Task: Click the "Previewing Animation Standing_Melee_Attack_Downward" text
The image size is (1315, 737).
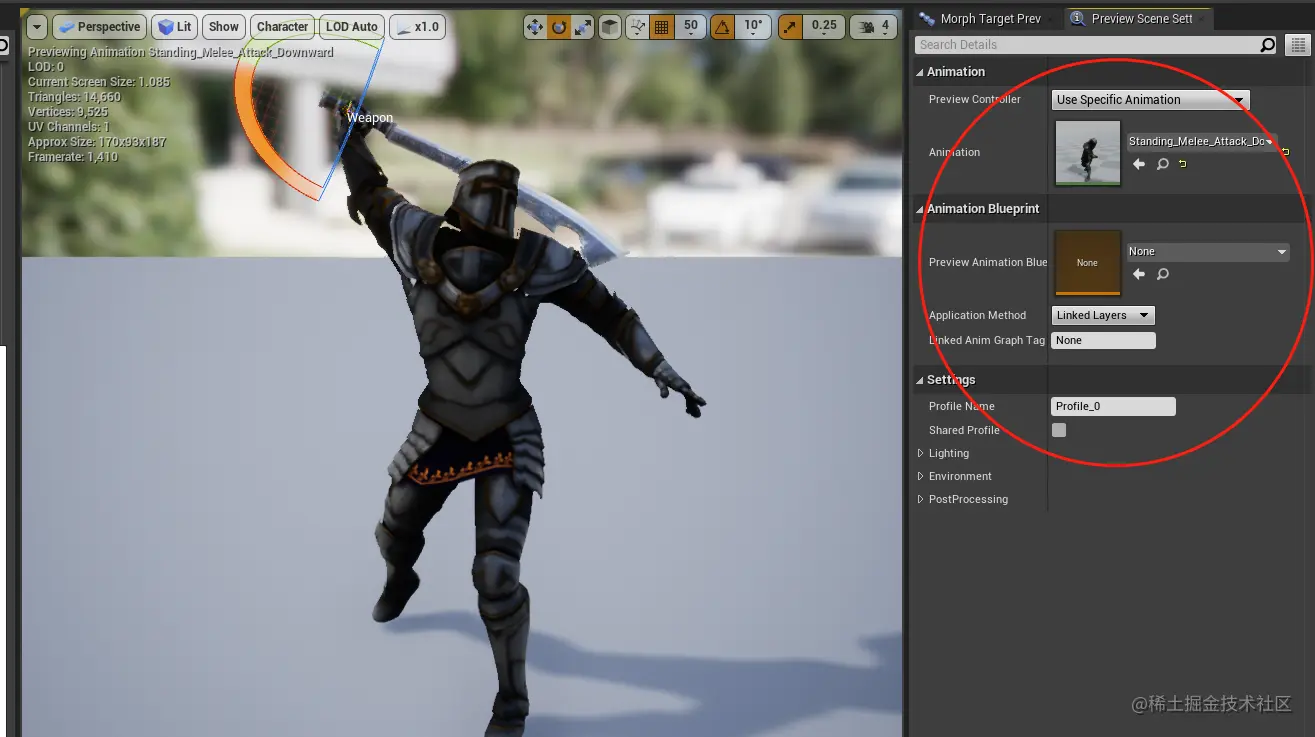Action: coord(181,52)
